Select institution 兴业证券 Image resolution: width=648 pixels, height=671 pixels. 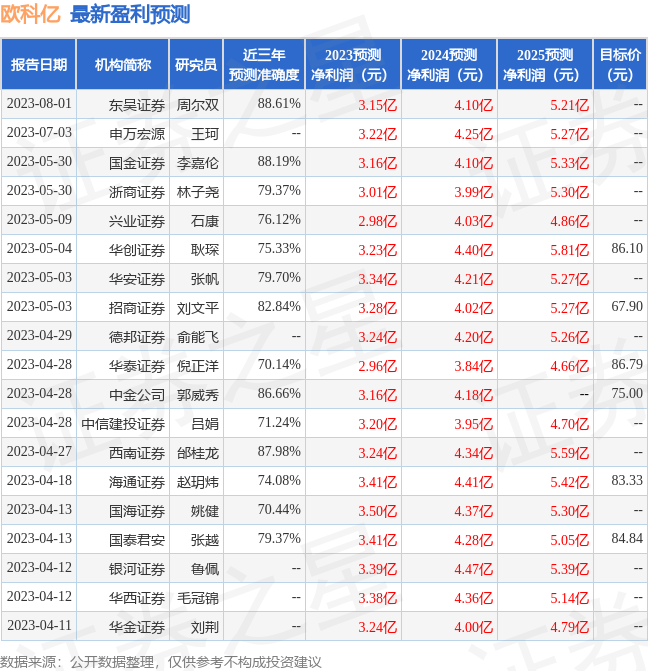[x=137, y=222]
